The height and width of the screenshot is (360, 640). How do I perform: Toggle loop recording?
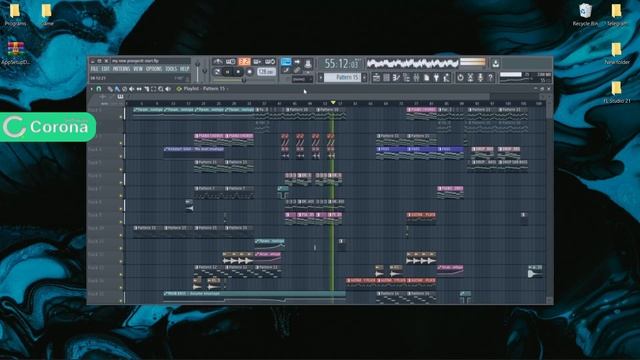click(270, 62)
